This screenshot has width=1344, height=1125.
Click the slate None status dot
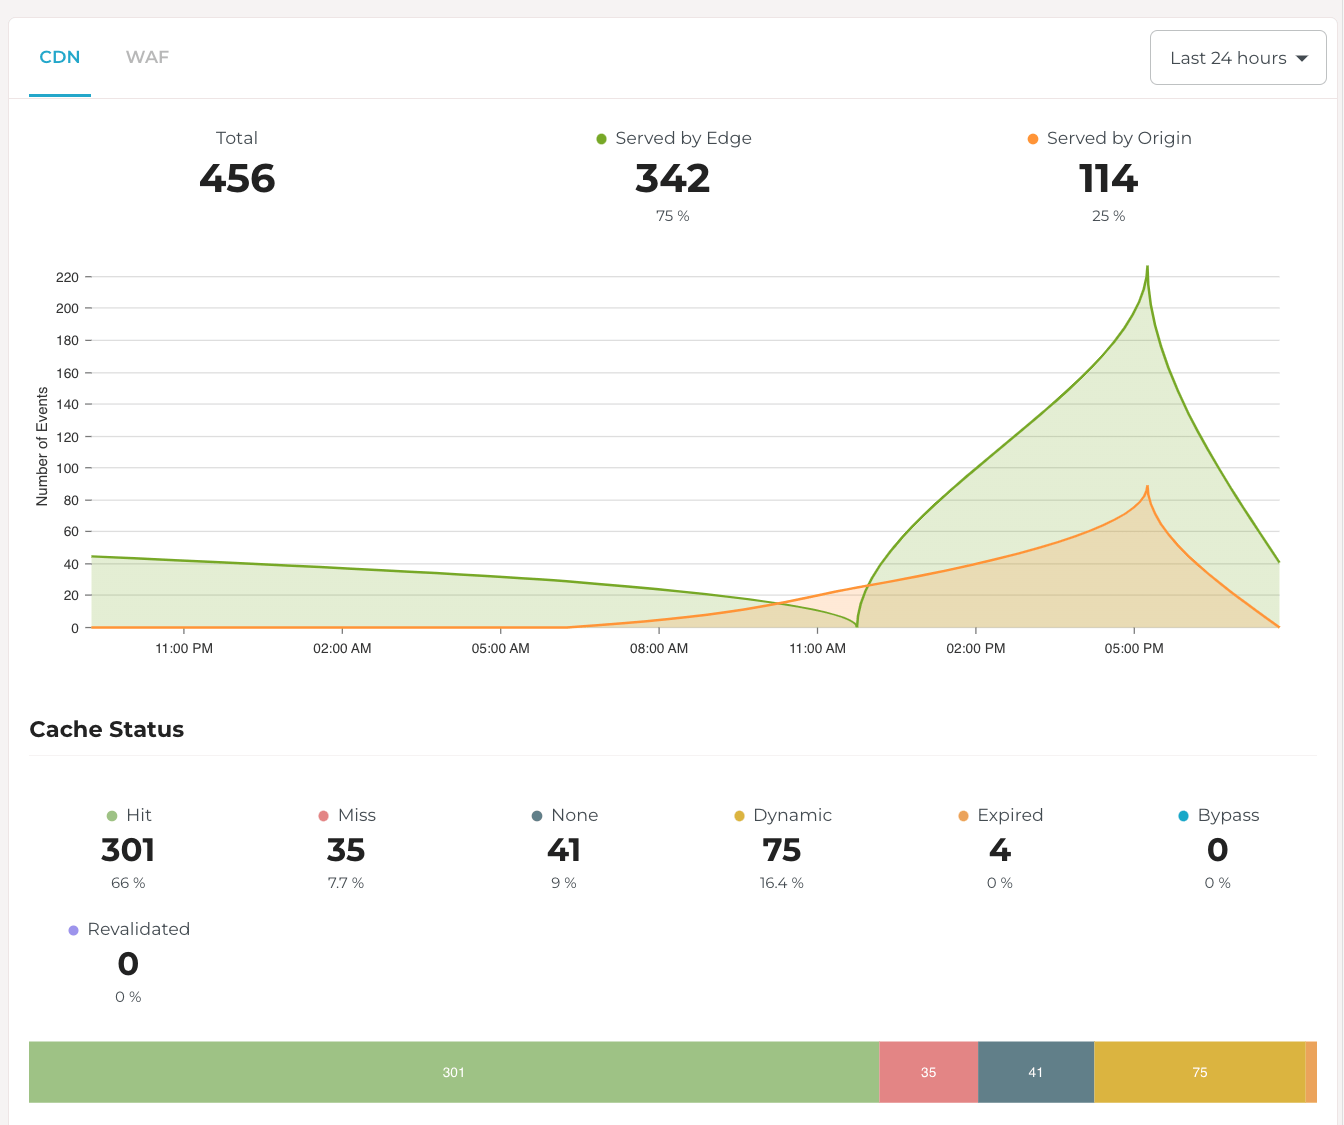(x=537, y=816)
